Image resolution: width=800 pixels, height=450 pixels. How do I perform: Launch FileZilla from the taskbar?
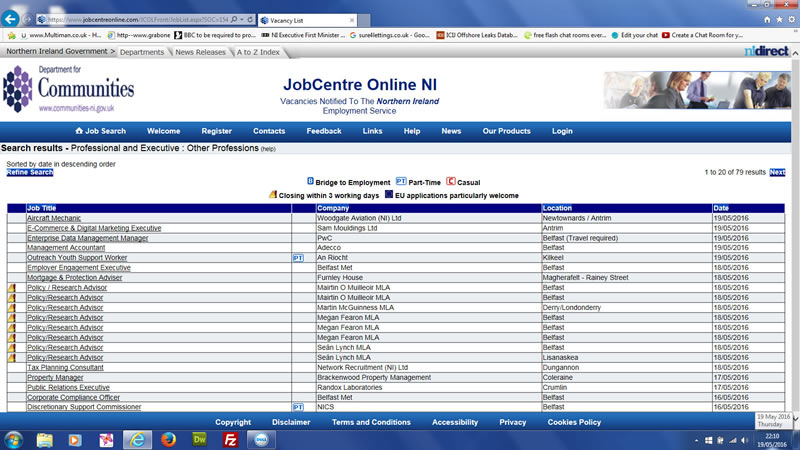tap(230, 440)
